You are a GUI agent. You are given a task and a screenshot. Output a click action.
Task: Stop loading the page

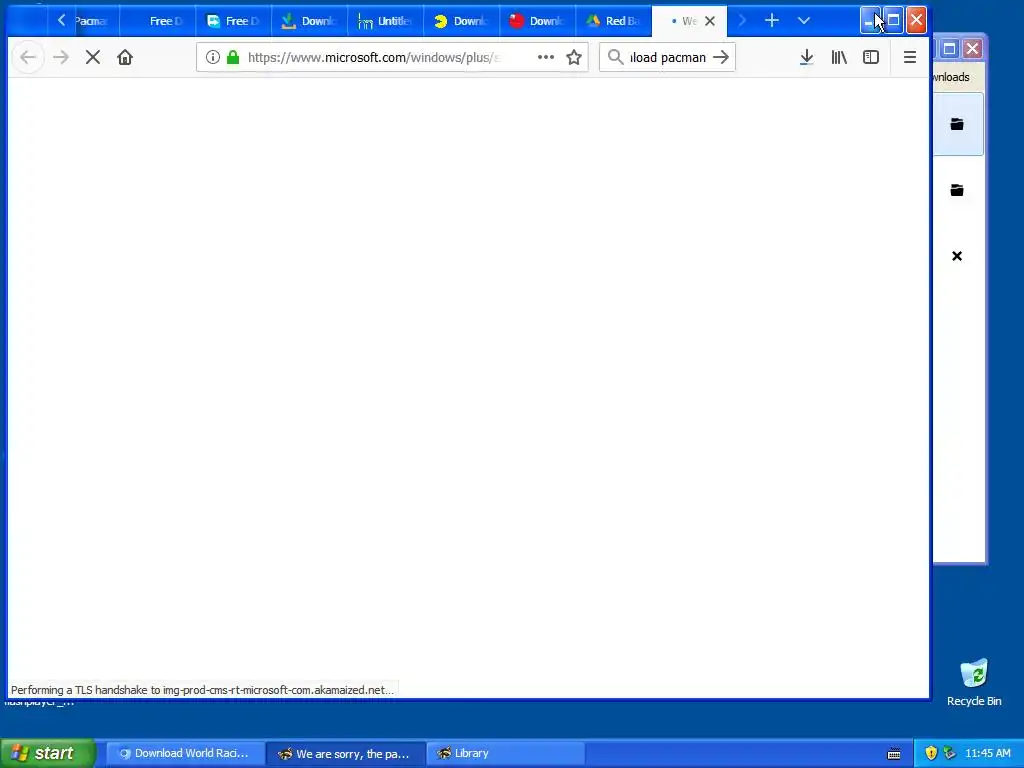click(x=93, y=57)
